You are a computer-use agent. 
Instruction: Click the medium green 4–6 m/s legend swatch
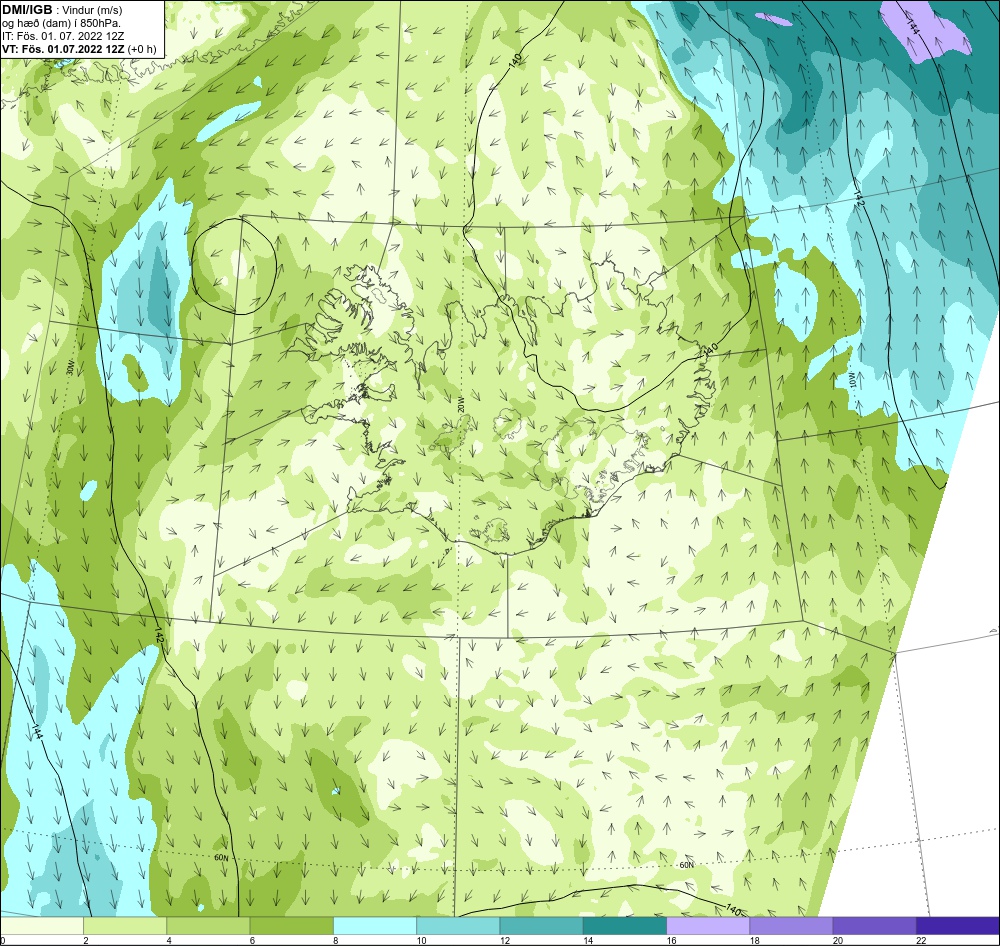pos(208,925)
